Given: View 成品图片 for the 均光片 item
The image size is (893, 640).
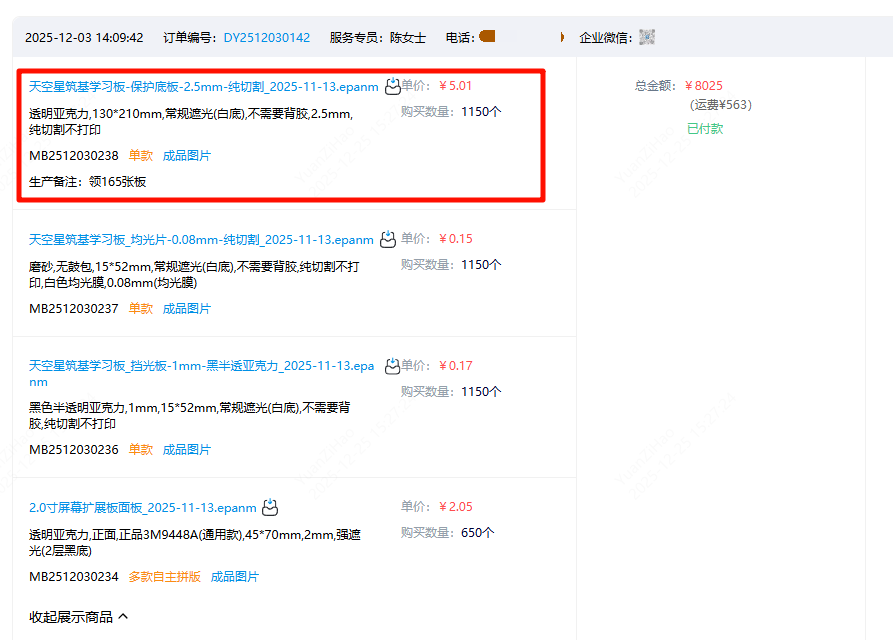Looking at the screenshot, I should 188,308.
